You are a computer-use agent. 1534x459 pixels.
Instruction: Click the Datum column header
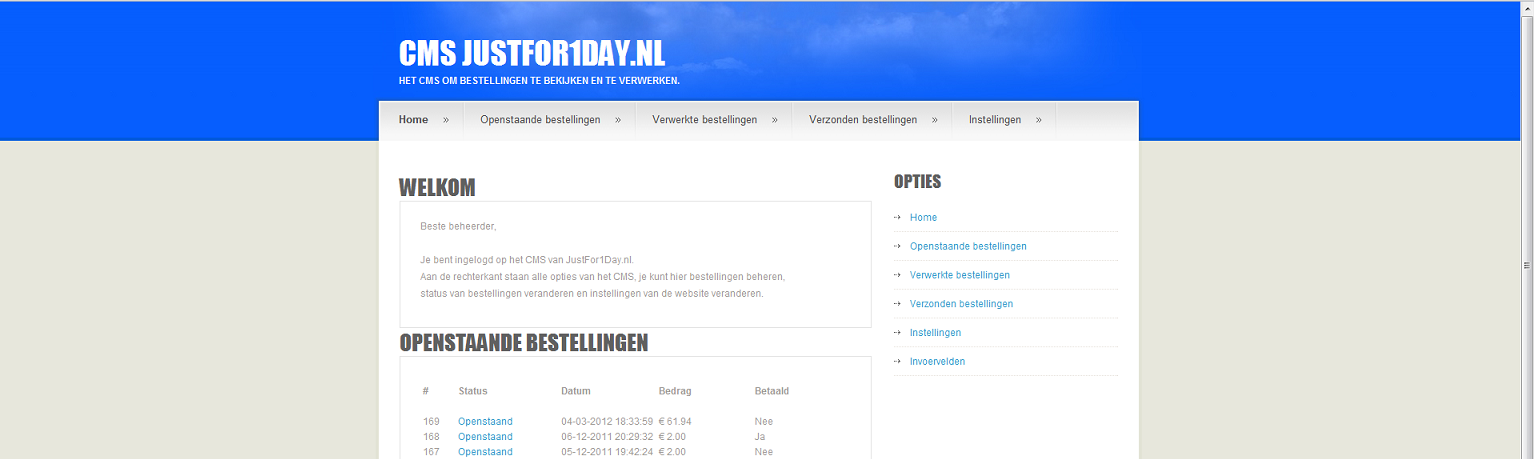576,391
